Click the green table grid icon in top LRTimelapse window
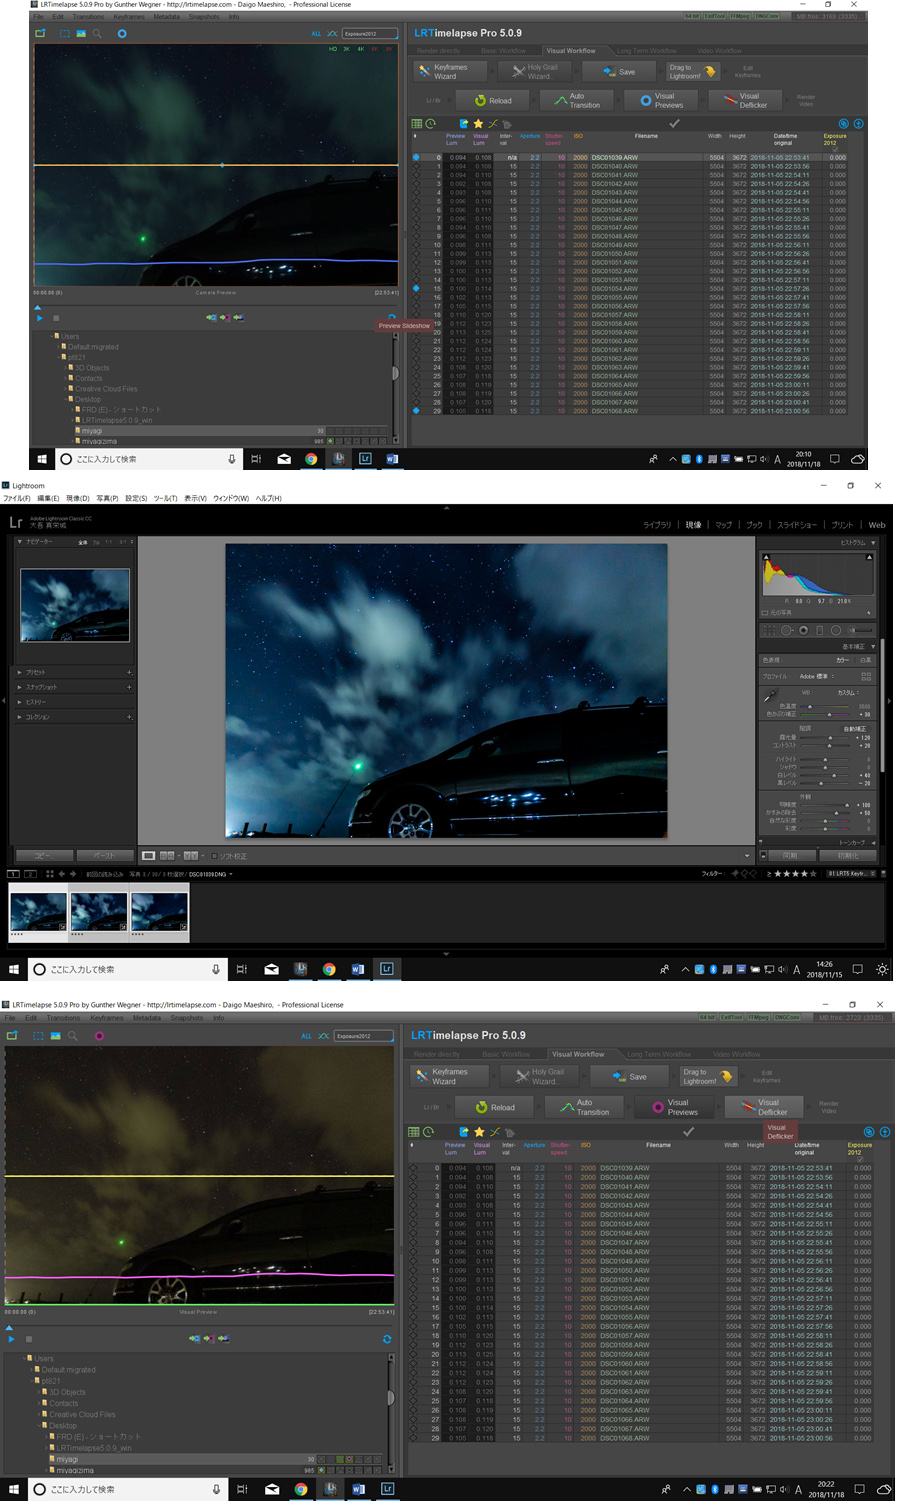902x1507 pixels. [x=417, y=124]
